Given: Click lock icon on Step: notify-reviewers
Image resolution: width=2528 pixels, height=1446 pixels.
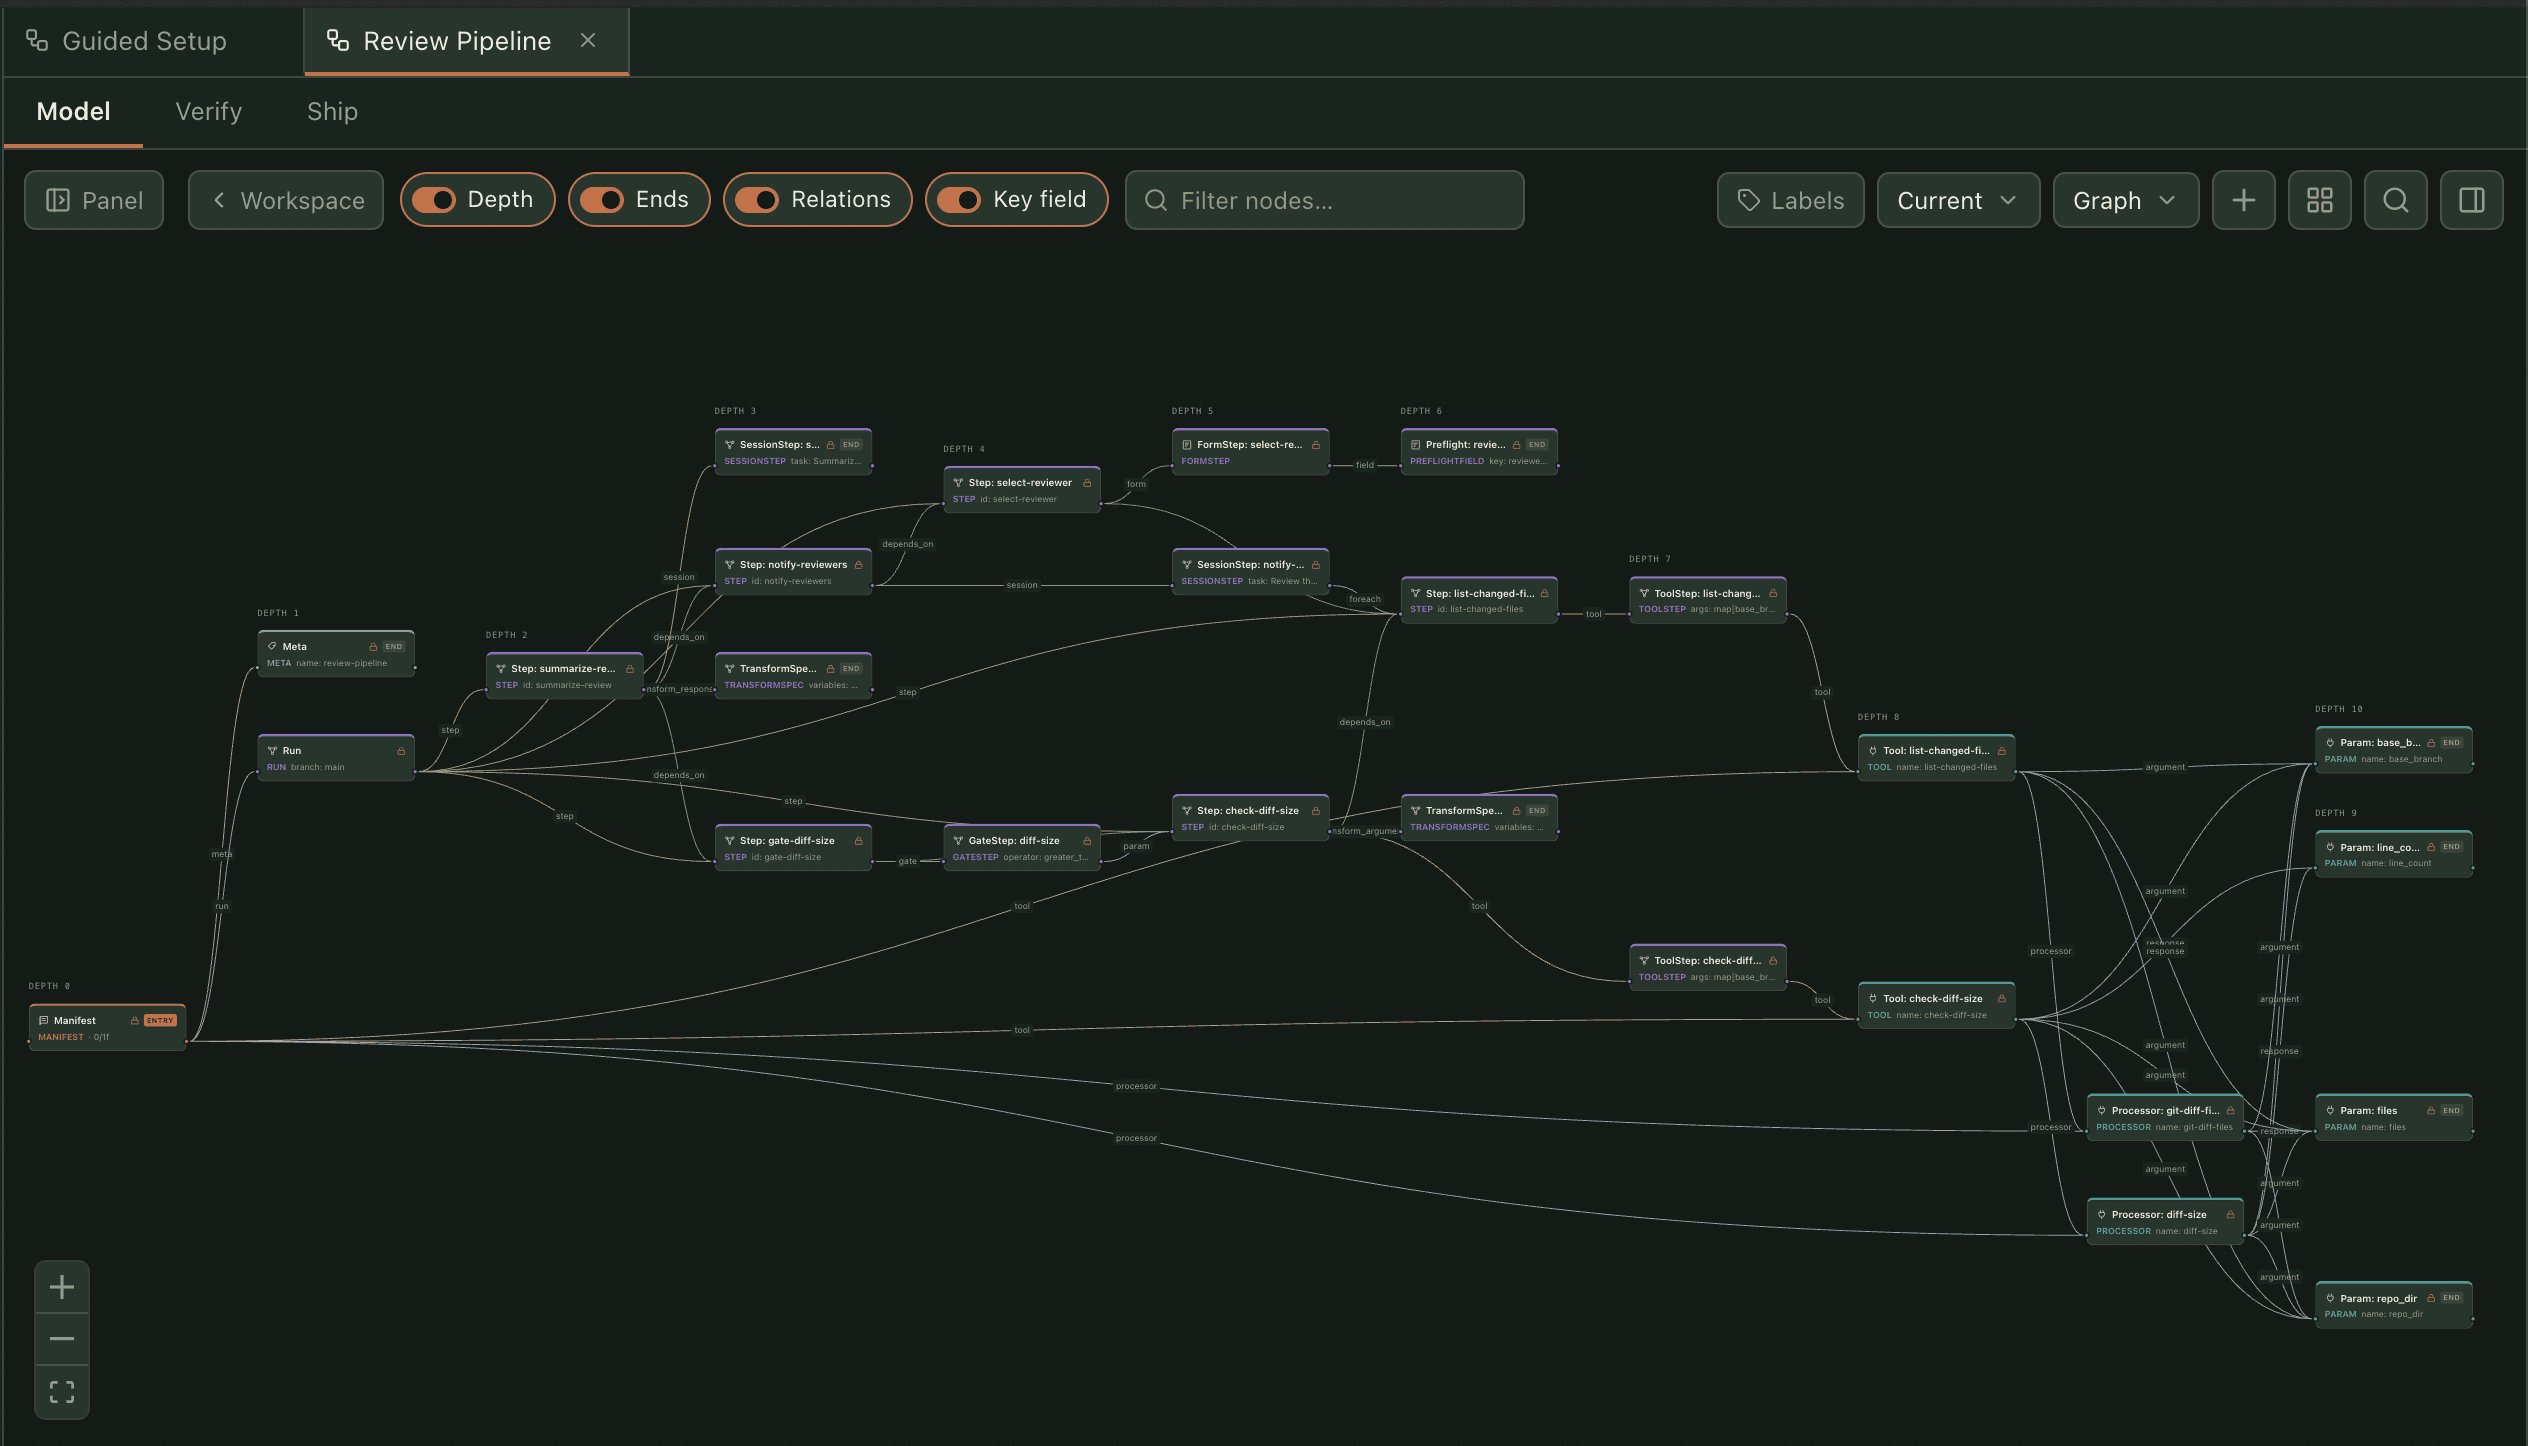Looking at the screenshot, I should coord(858,565).
